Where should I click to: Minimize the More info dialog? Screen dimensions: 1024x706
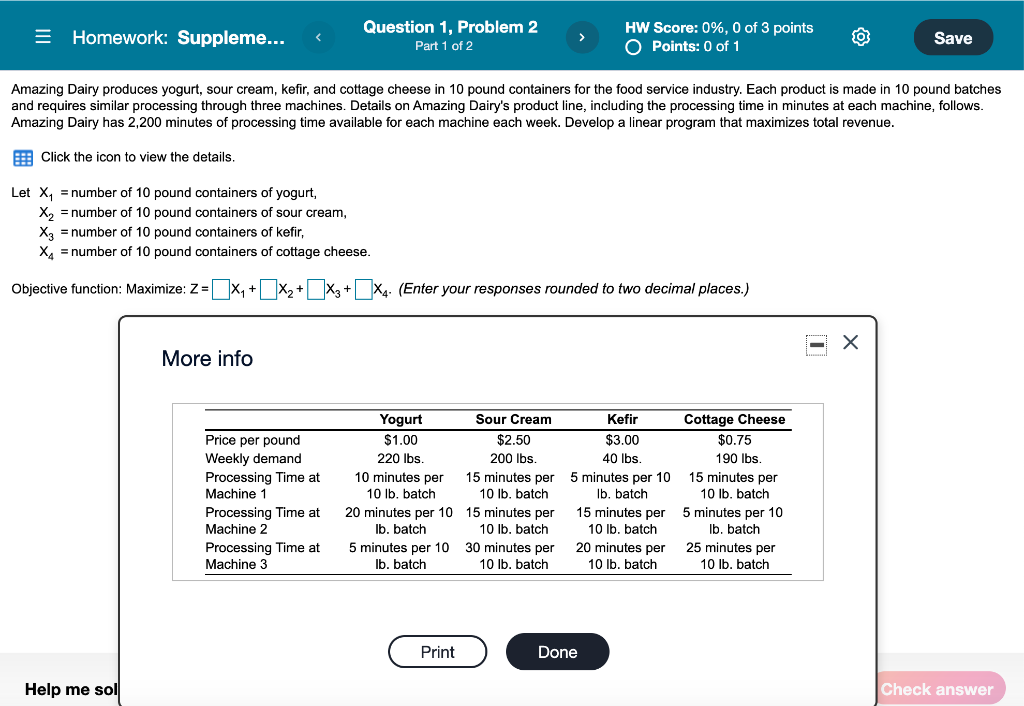[816, 343]
